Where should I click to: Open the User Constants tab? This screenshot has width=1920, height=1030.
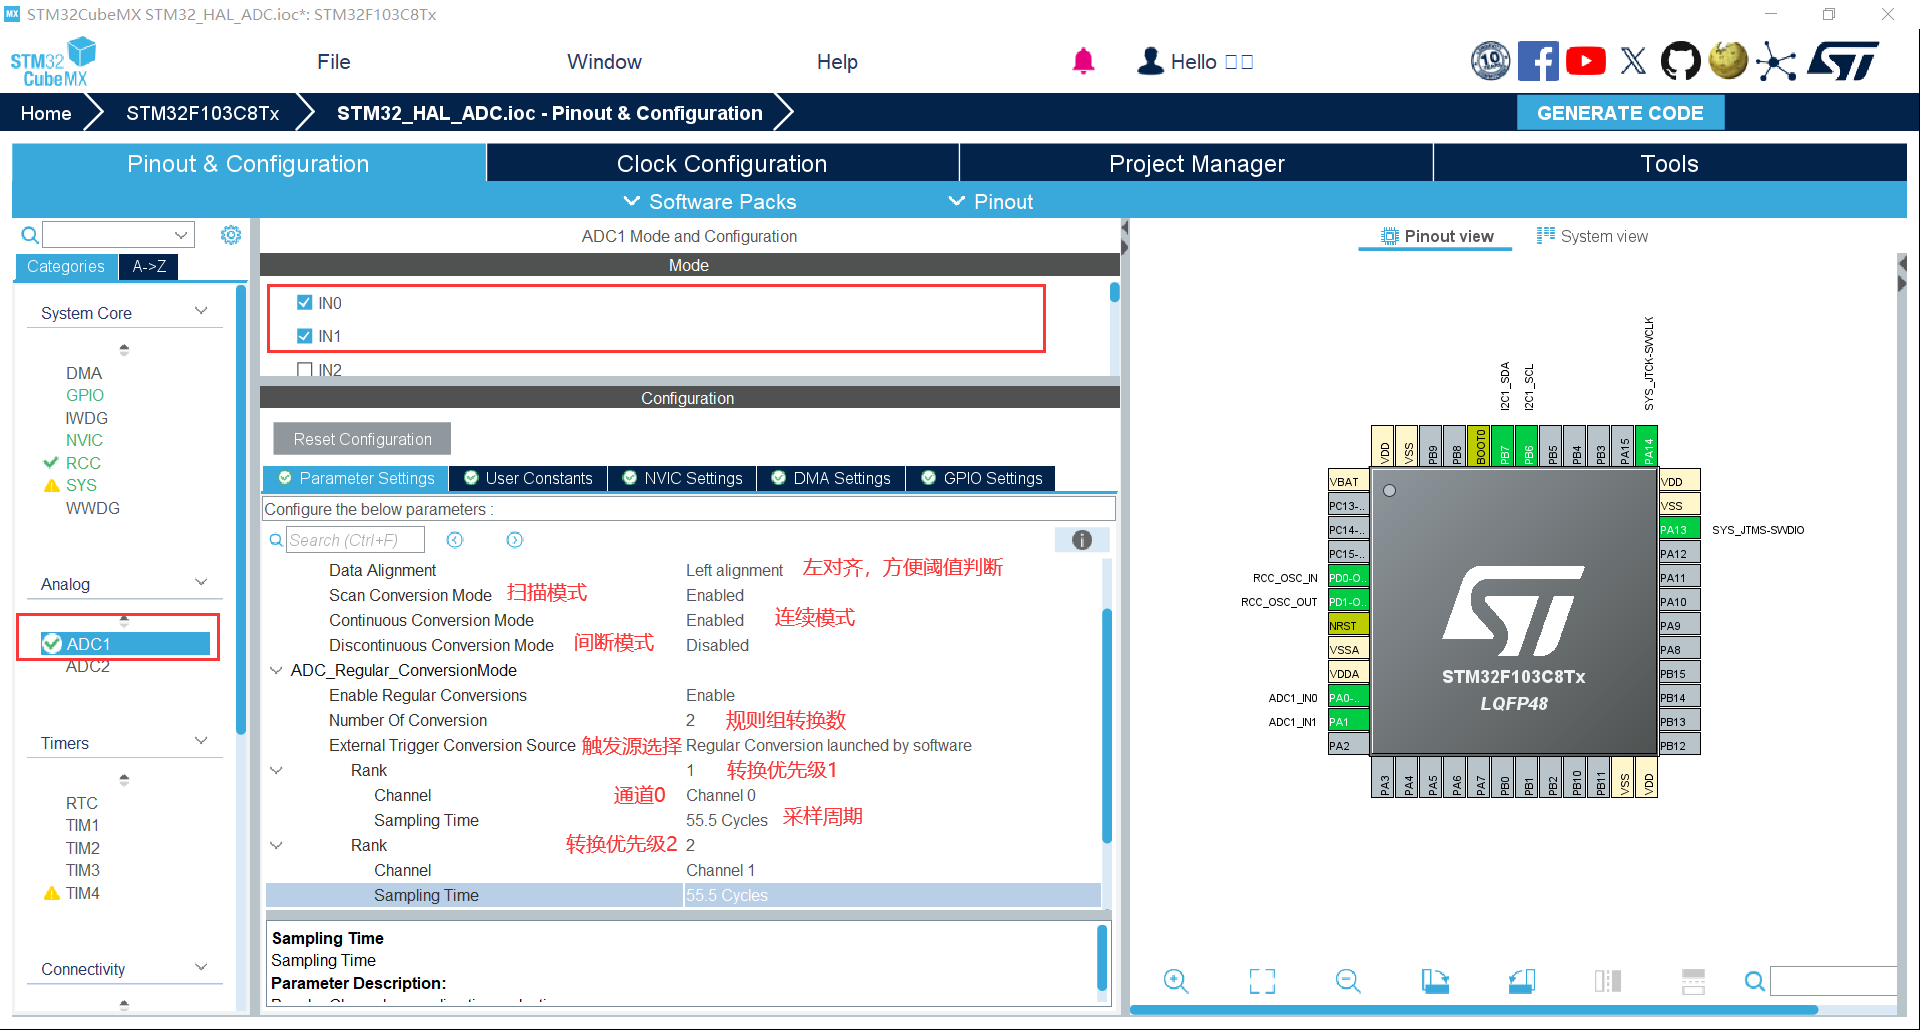(x=528, y=478)
